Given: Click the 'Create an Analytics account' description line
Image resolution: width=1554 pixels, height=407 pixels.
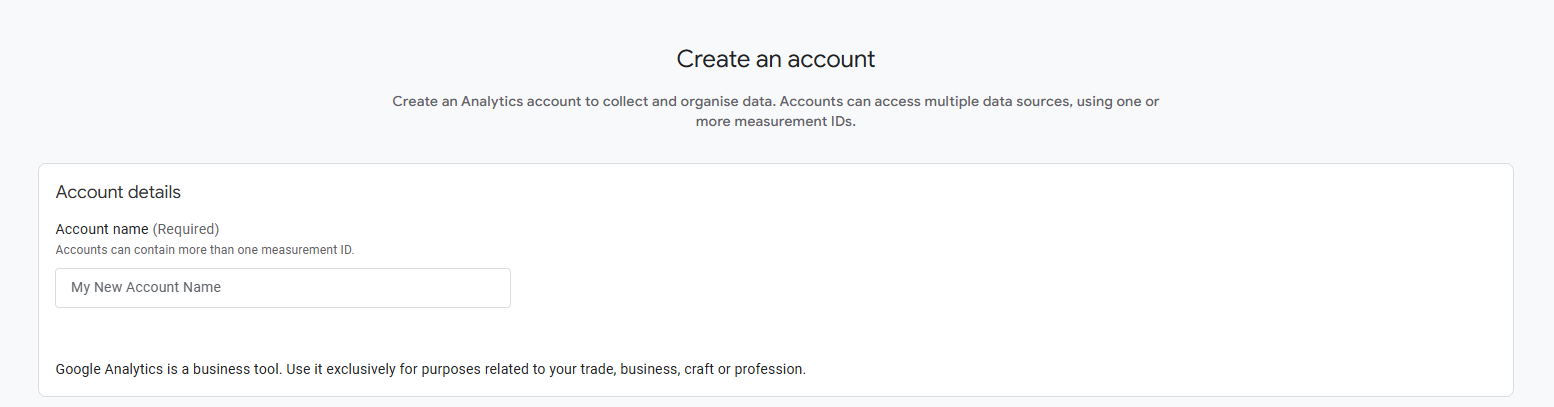Looking at the screenshot, I should (775, 102).
